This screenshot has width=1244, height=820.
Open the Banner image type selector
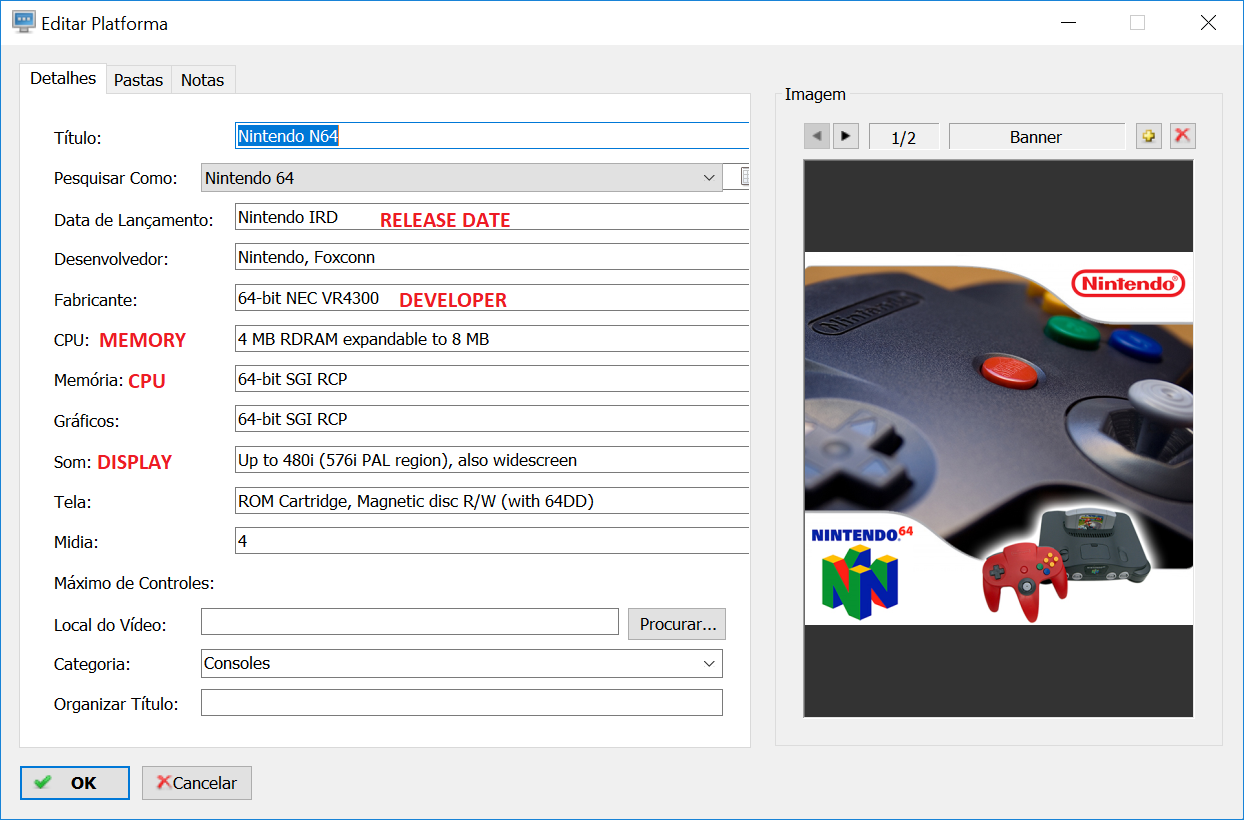1036,137
